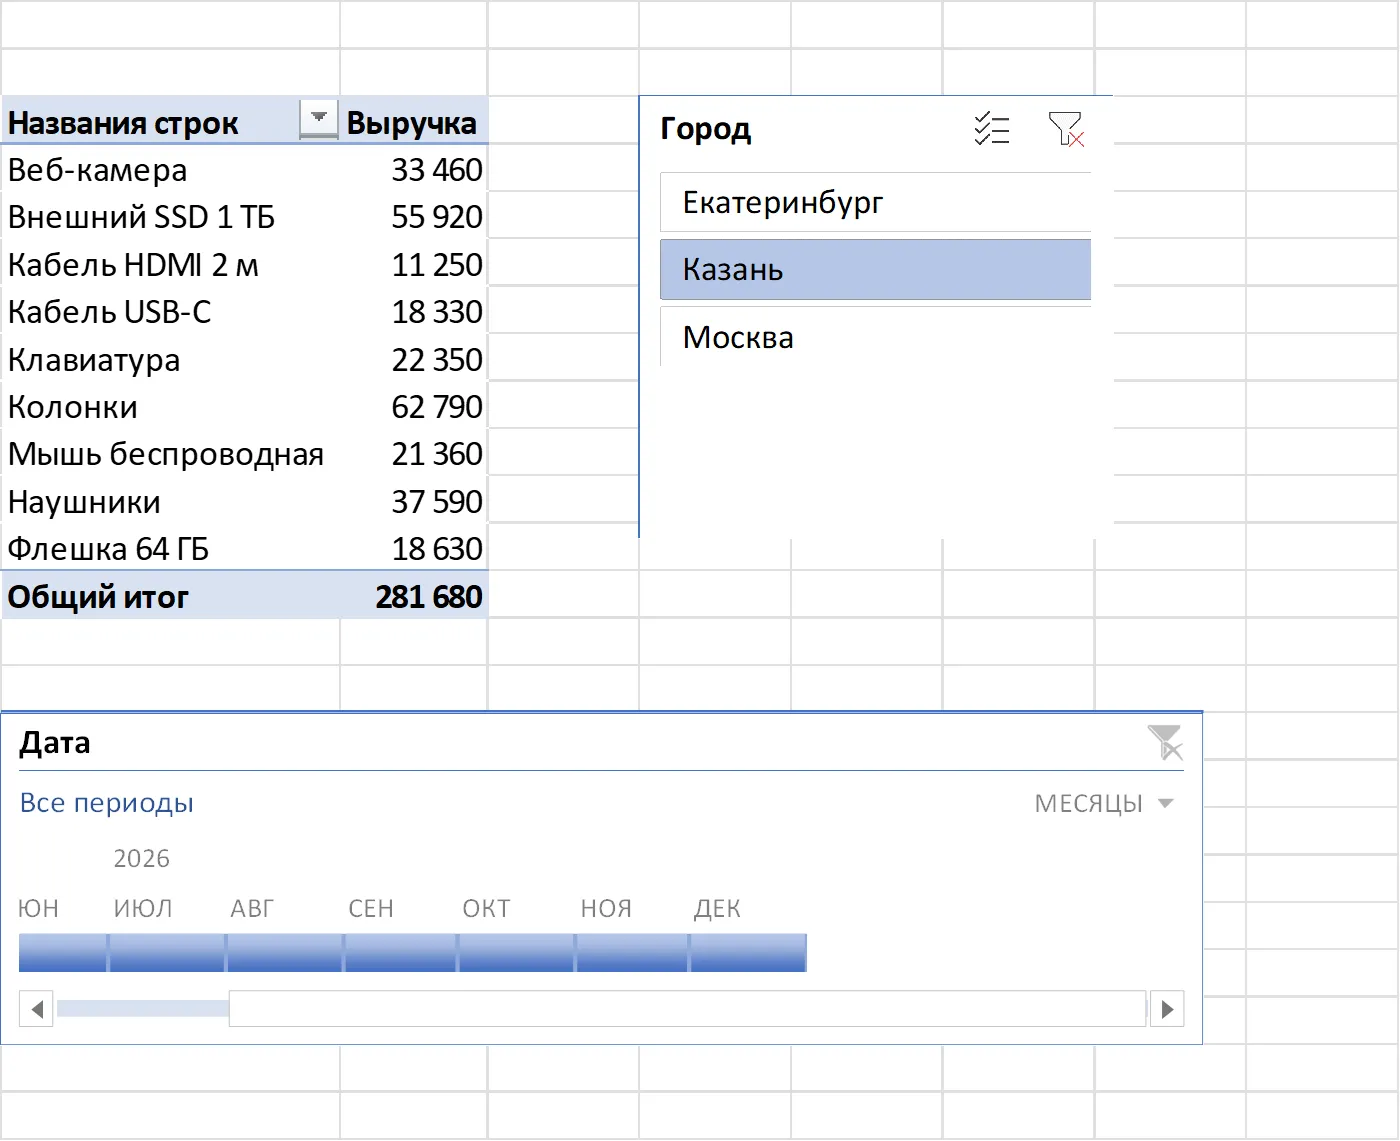
Task: Click the Все периоды label
Action: [x=107, y=803]
